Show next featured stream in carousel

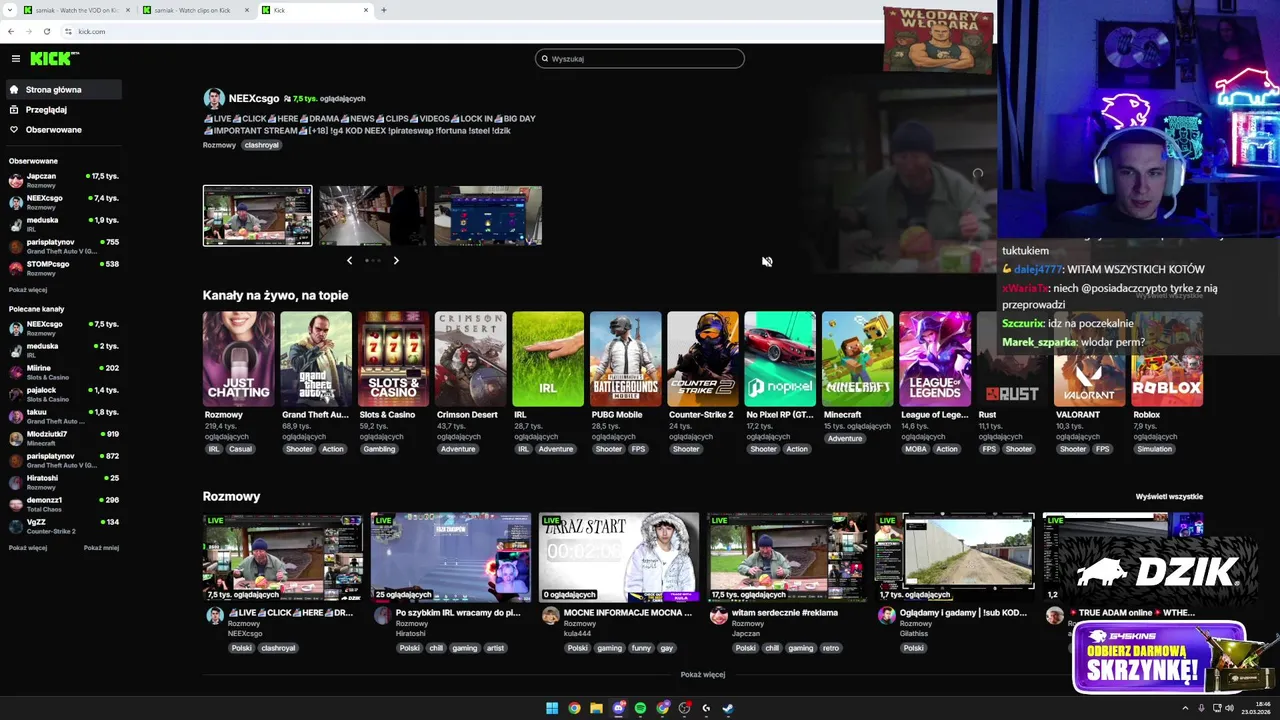[396, 260]
